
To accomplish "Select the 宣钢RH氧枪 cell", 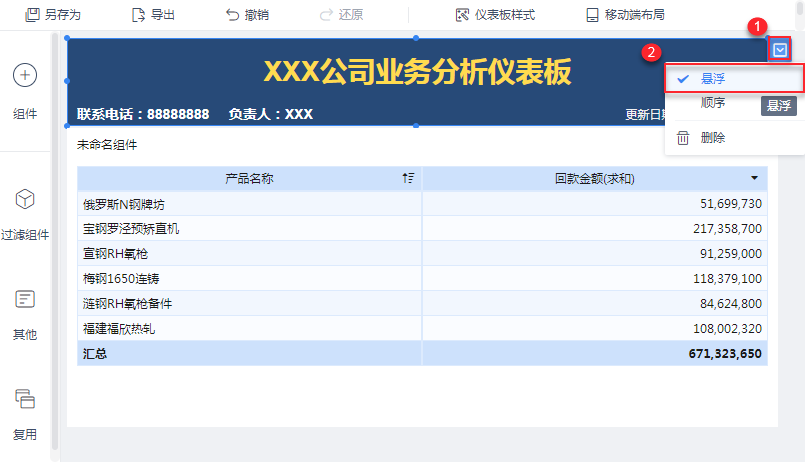I will (x=250, y=254).
